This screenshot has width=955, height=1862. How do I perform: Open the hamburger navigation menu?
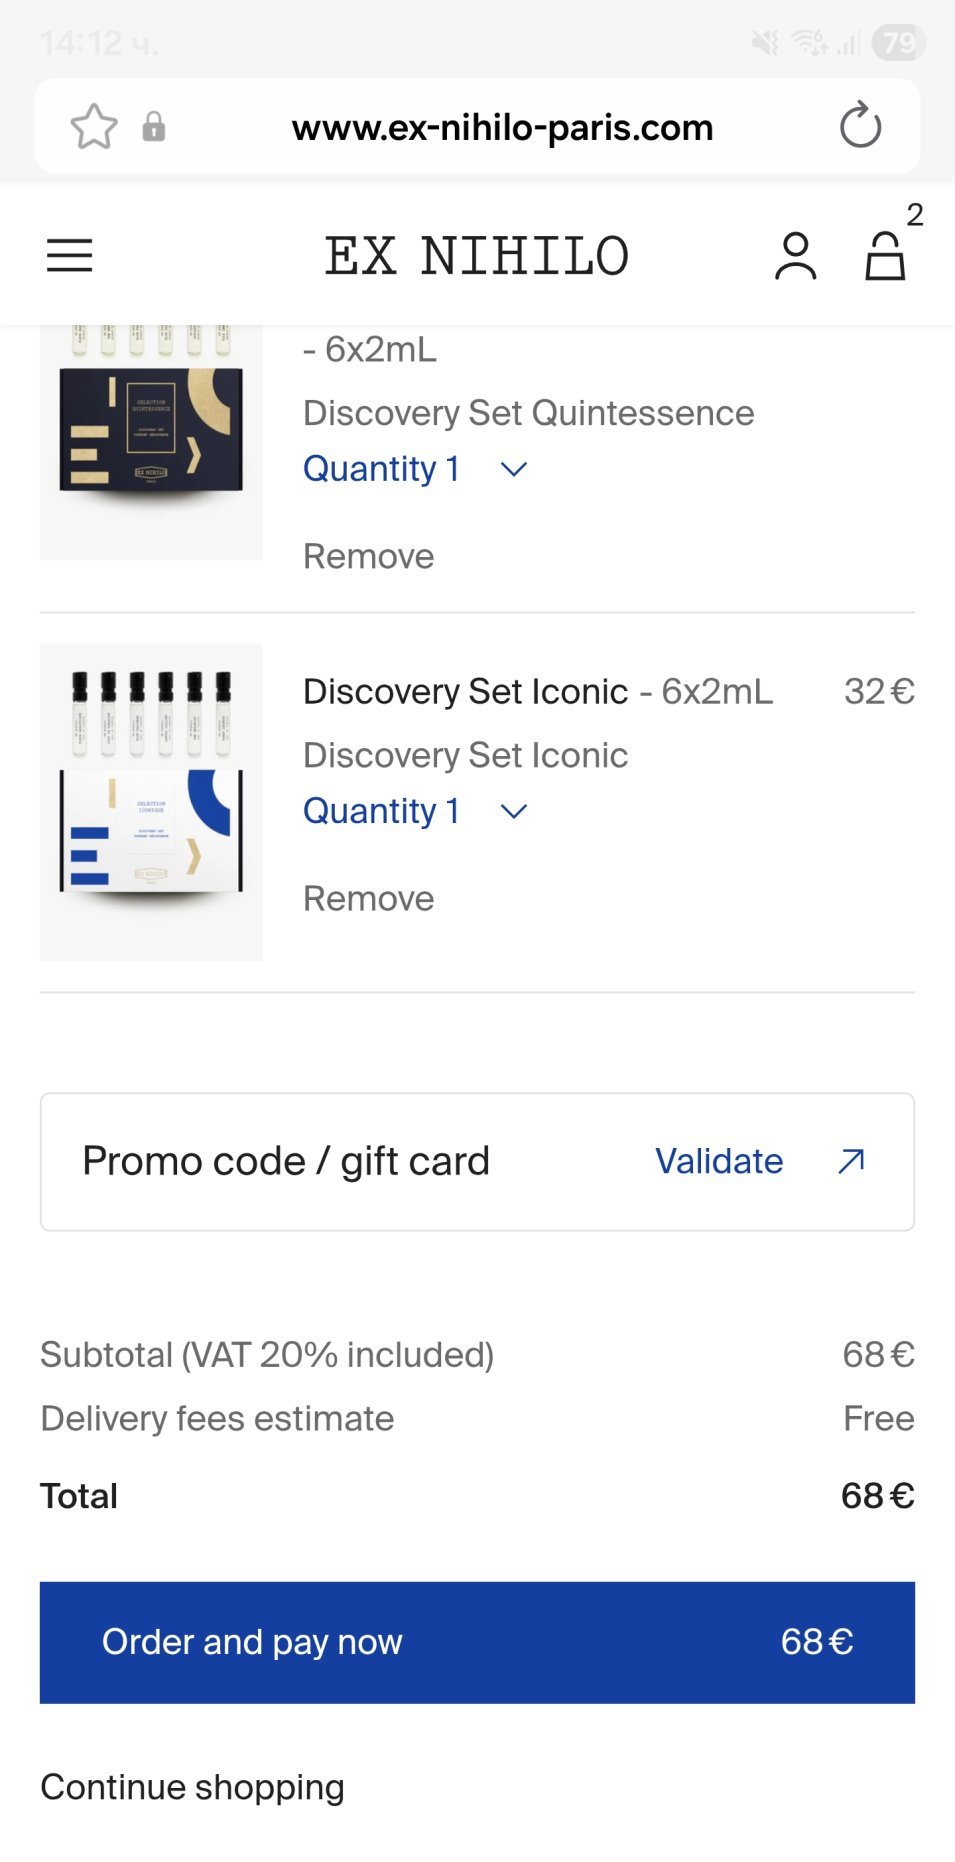(70, 256)
